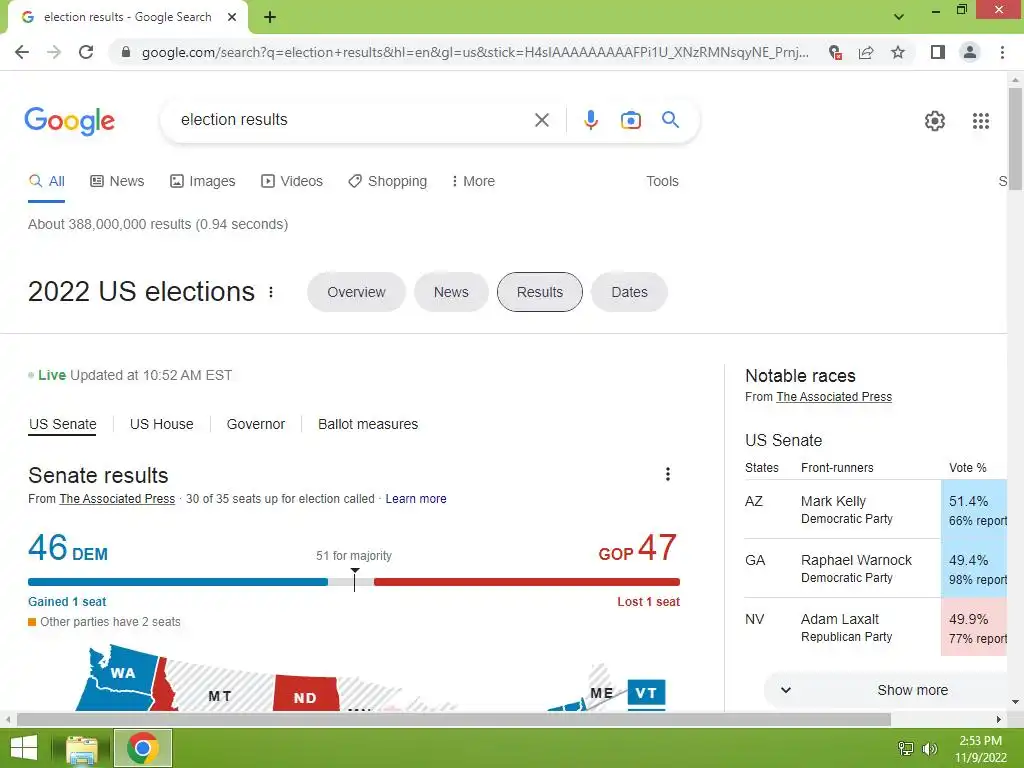
Task: Bookmark this page with star icon
Action: pyautogui.click(x=898, y=52)
